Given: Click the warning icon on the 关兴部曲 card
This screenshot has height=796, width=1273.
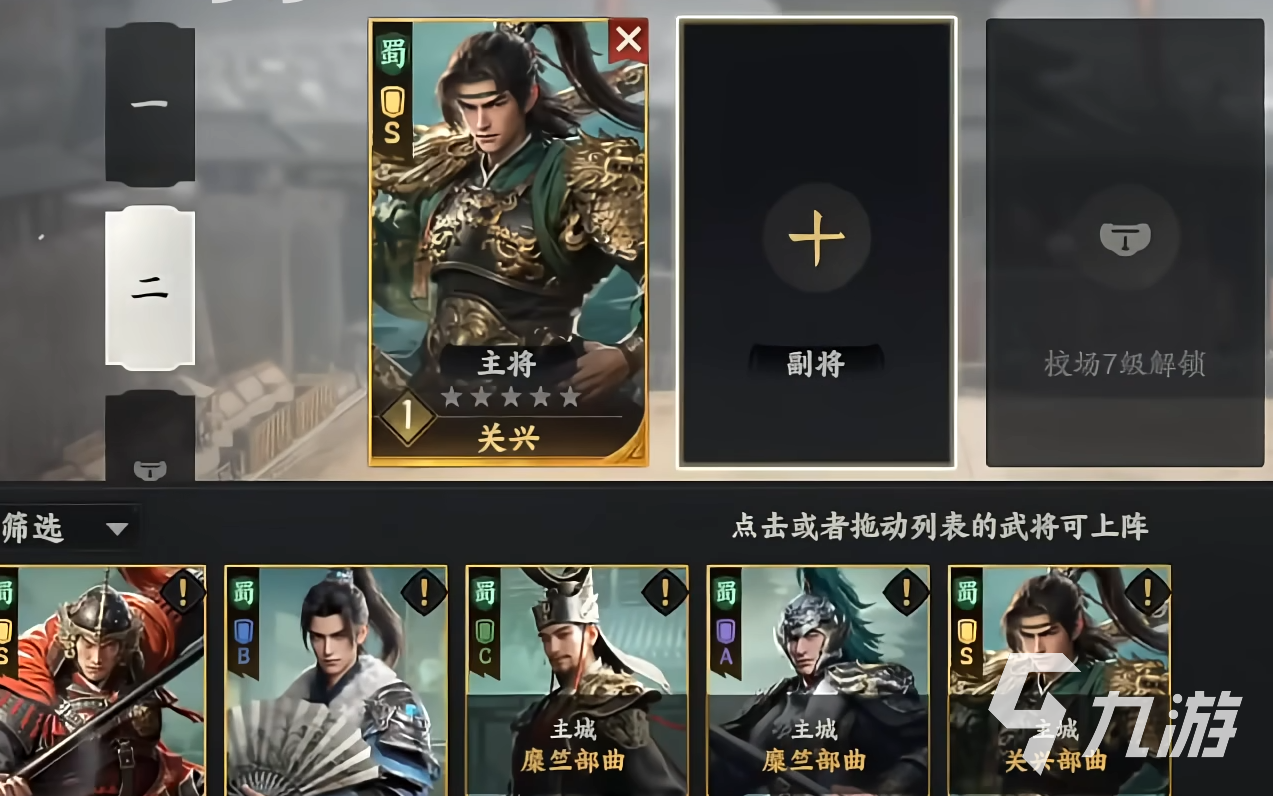Looking at the screenshot, I should pos(1148,593).
